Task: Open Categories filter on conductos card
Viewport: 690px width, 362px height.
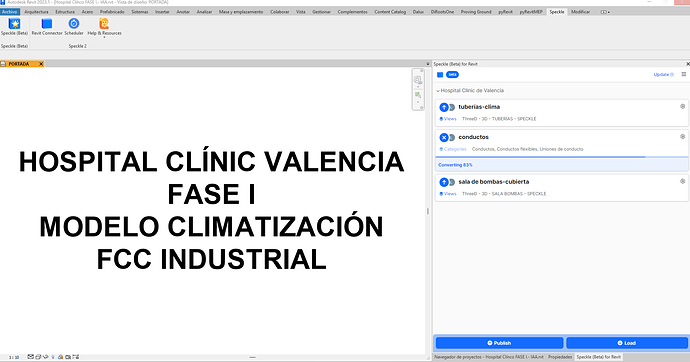Action: pyautogui.click(x=453, y=149)
